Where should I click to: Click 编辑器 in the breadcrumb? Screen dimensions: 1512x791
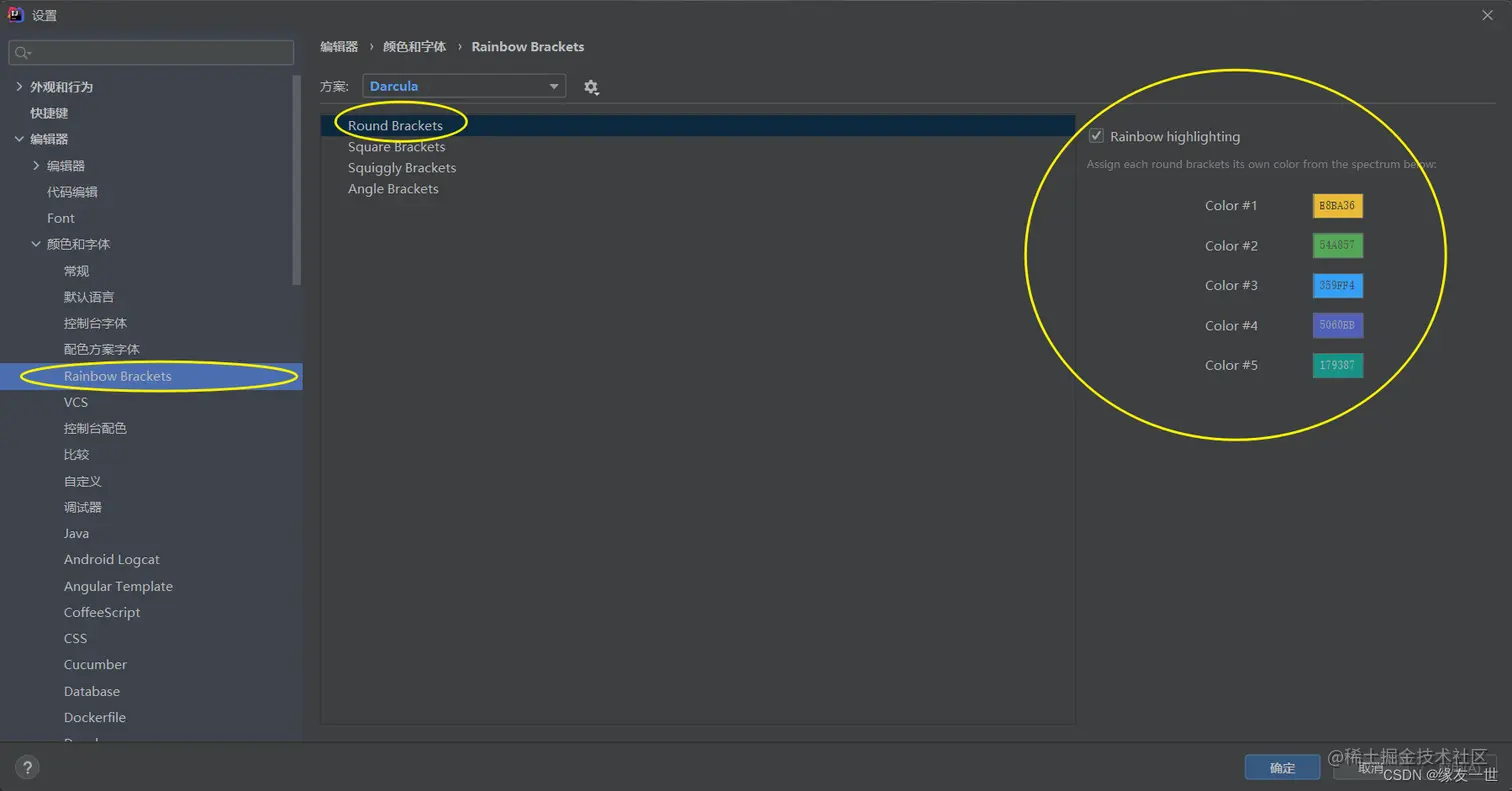pos(339,47)
